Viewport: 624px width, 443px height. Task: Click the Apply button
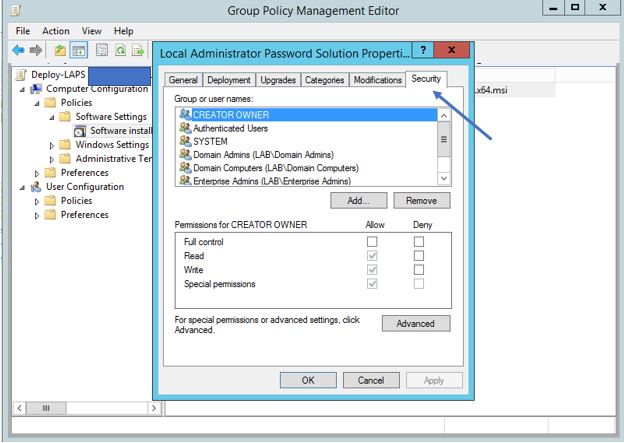pos(434,381)
